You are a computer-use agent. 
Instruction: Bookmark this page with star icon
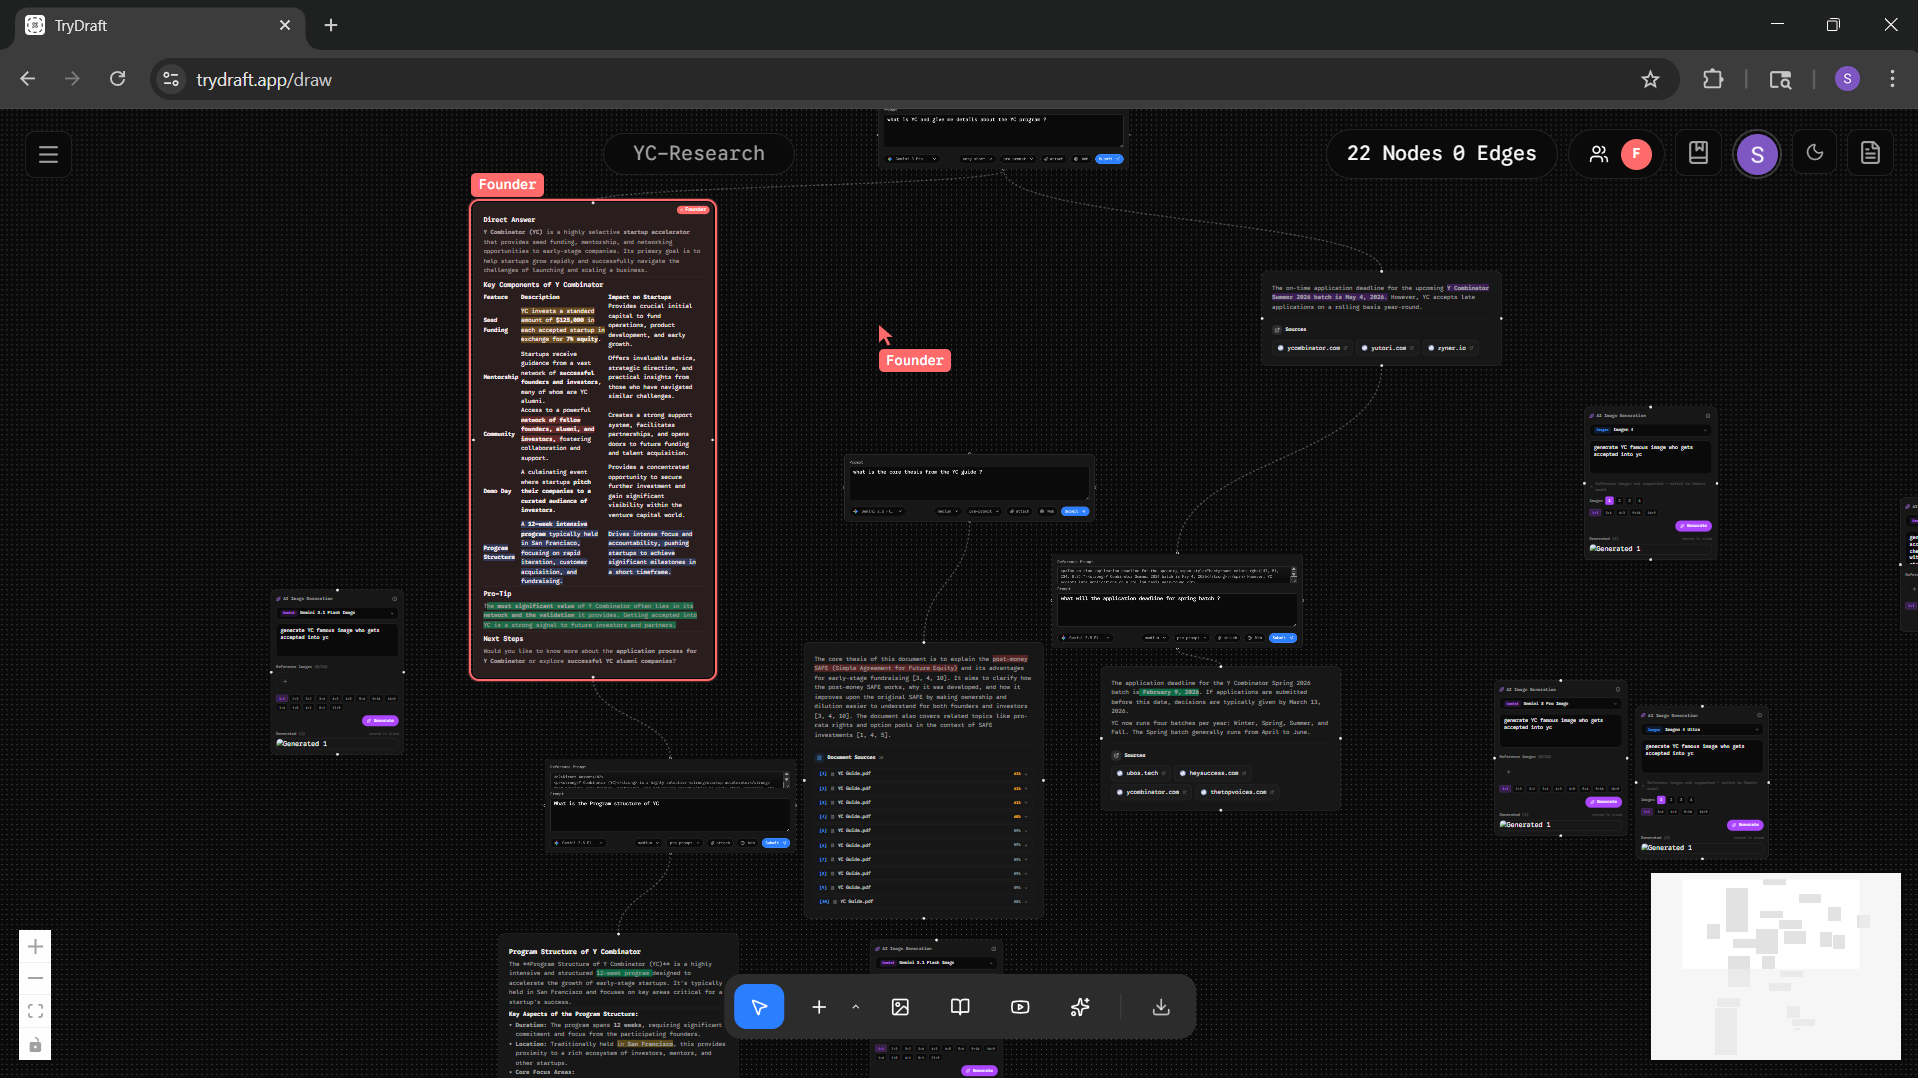1650,79
